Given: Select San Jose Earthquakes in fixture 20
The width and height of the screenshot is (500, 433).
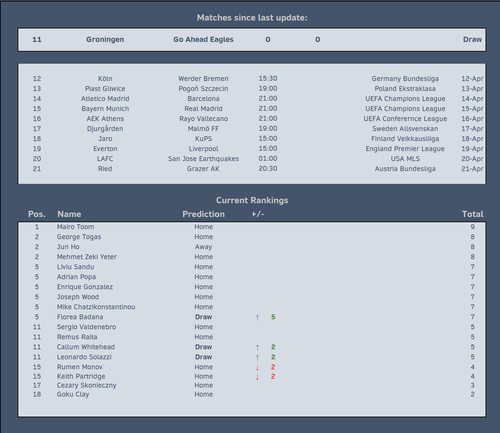Looking at the screenshot, I should click(x=203, y=159).
